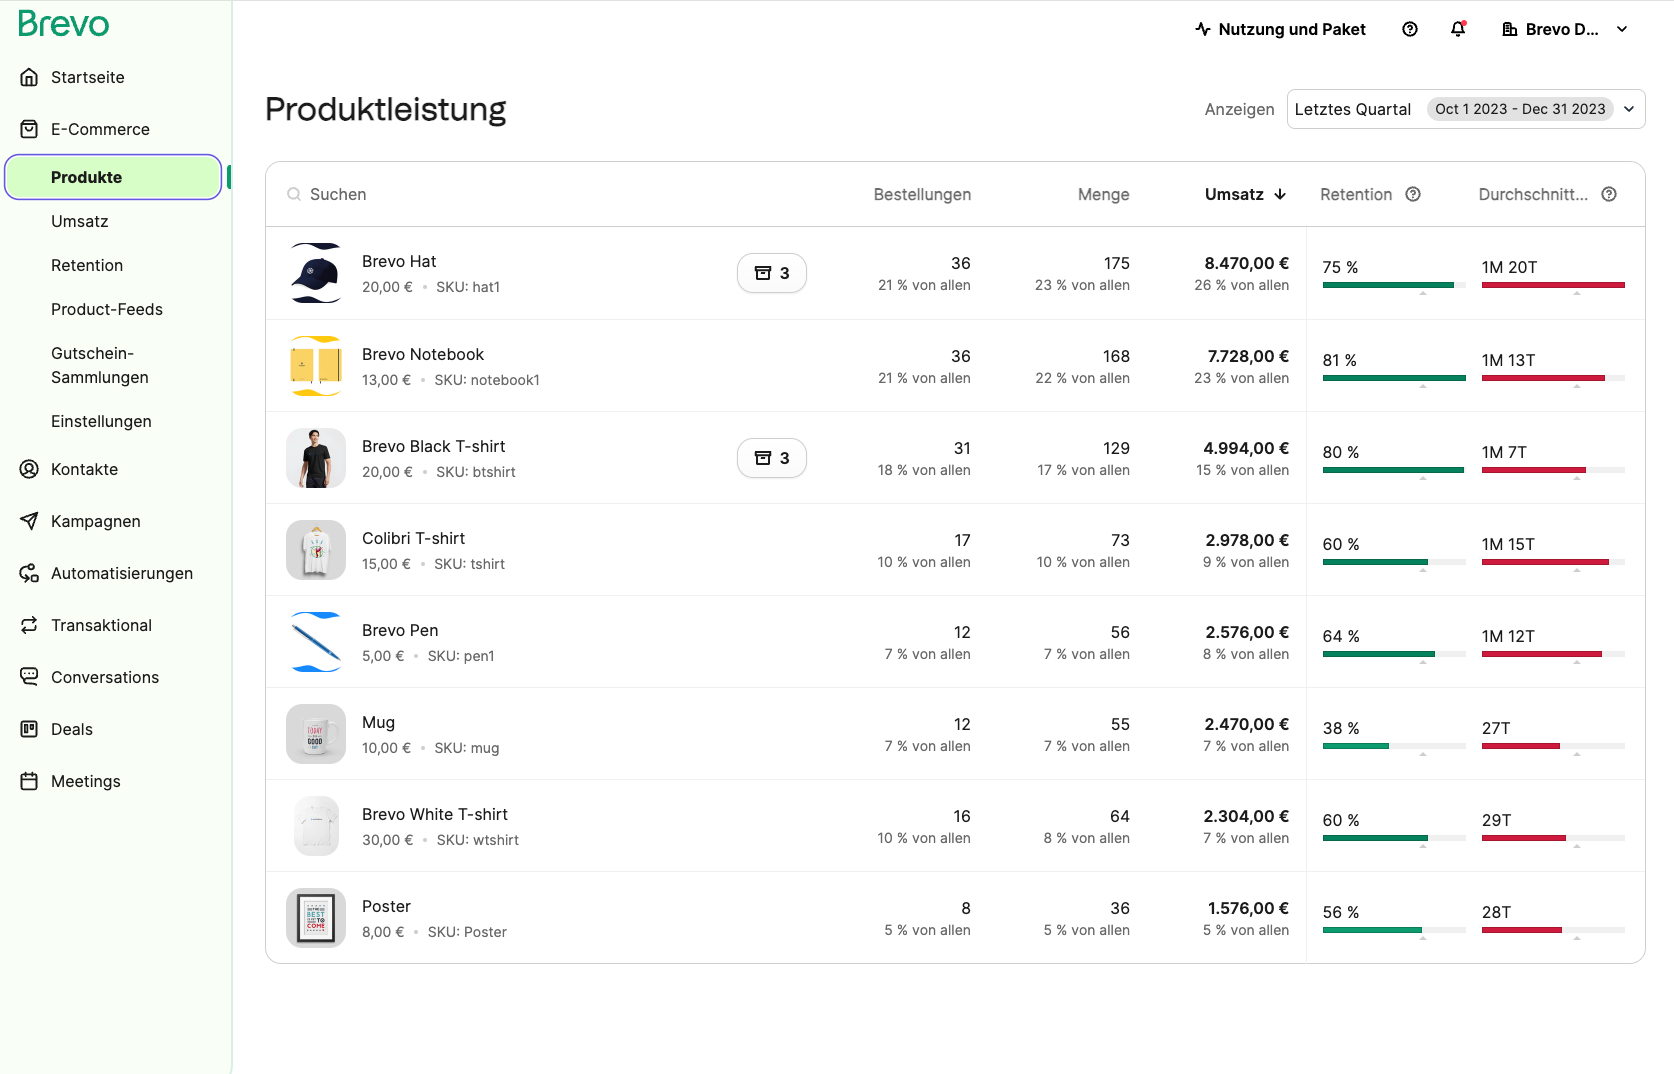This screenshot has width=1674, height=1074.
Task: Click Brevo Notebook 81 % retention bar
Action: click(x=1394, y=378)
